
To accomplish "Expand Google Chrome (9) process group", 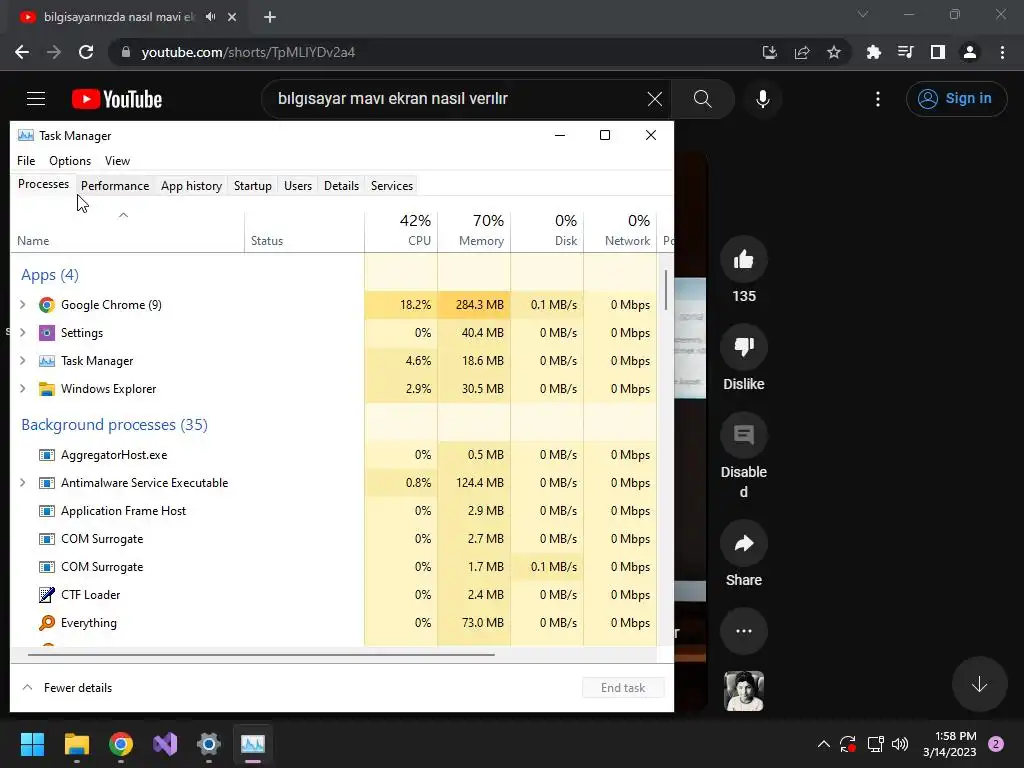I will [23, 304].
